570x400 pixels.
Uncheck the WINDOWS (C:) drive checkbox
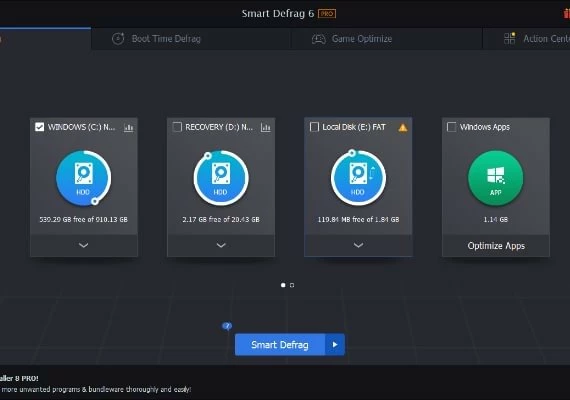pyautogui.click(x=39, y=127)
